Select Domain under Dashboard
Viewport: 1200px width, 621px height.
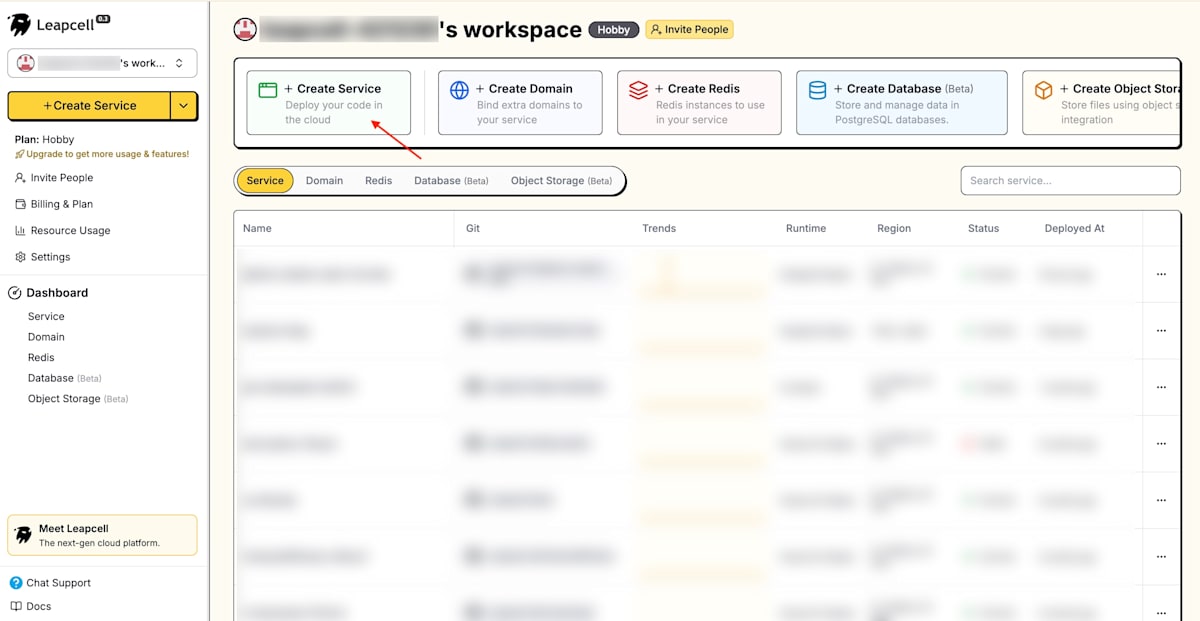[46, 337]
